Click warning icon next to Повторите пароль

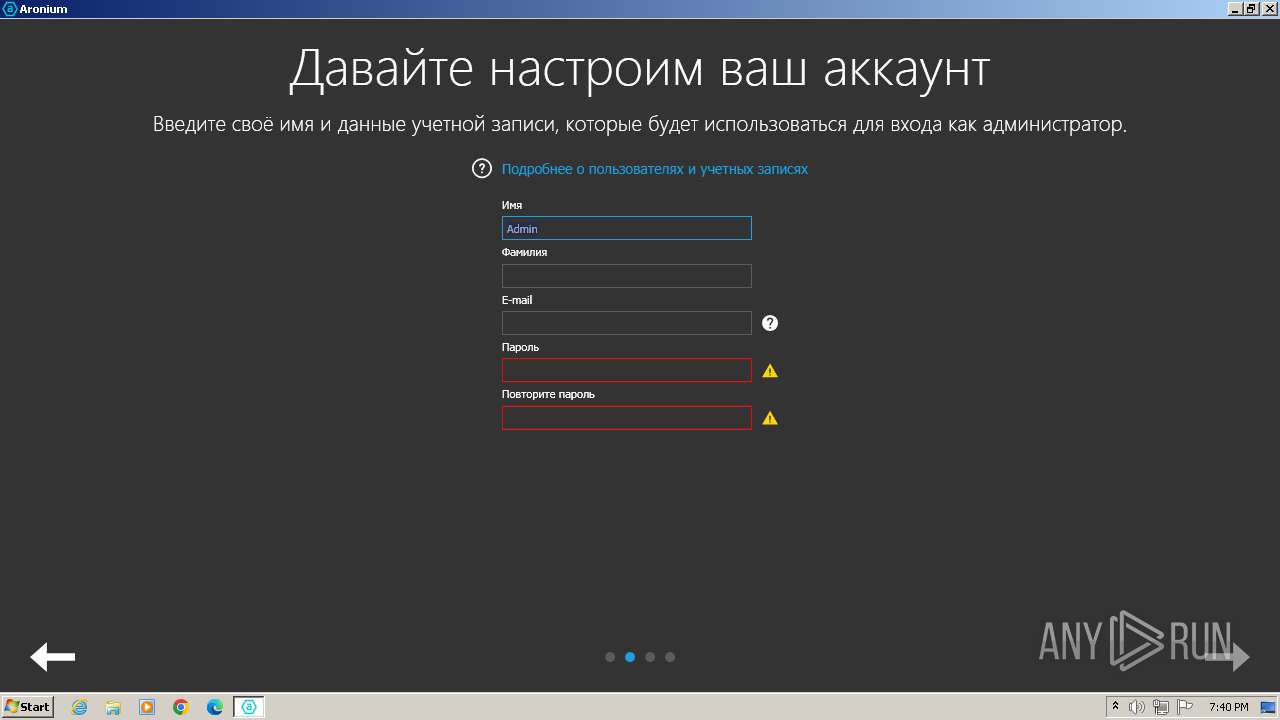770,418
